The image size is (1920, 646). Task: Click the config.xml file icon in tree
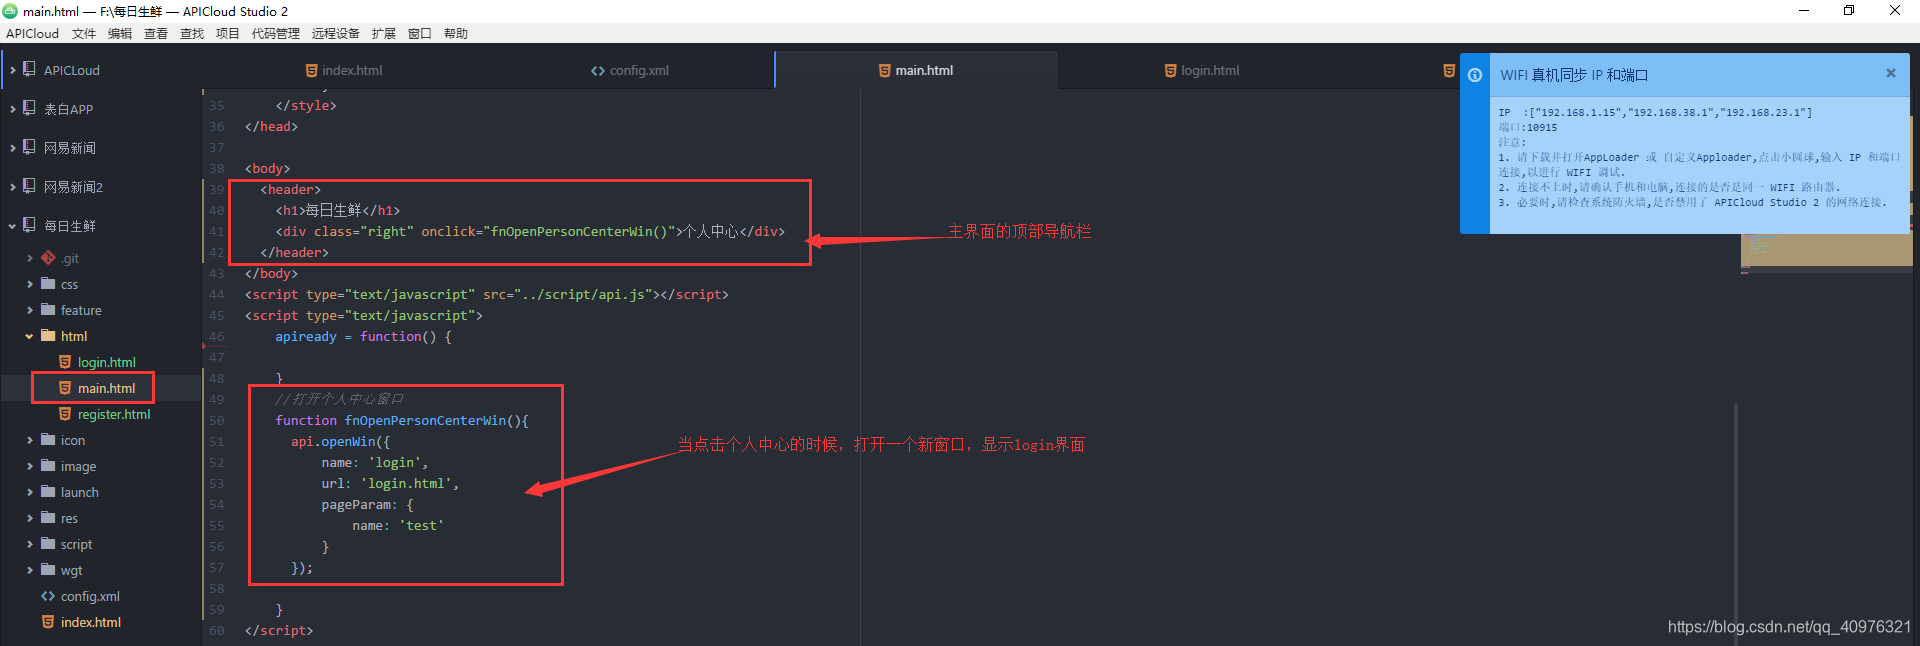click(x=48, y=596)
